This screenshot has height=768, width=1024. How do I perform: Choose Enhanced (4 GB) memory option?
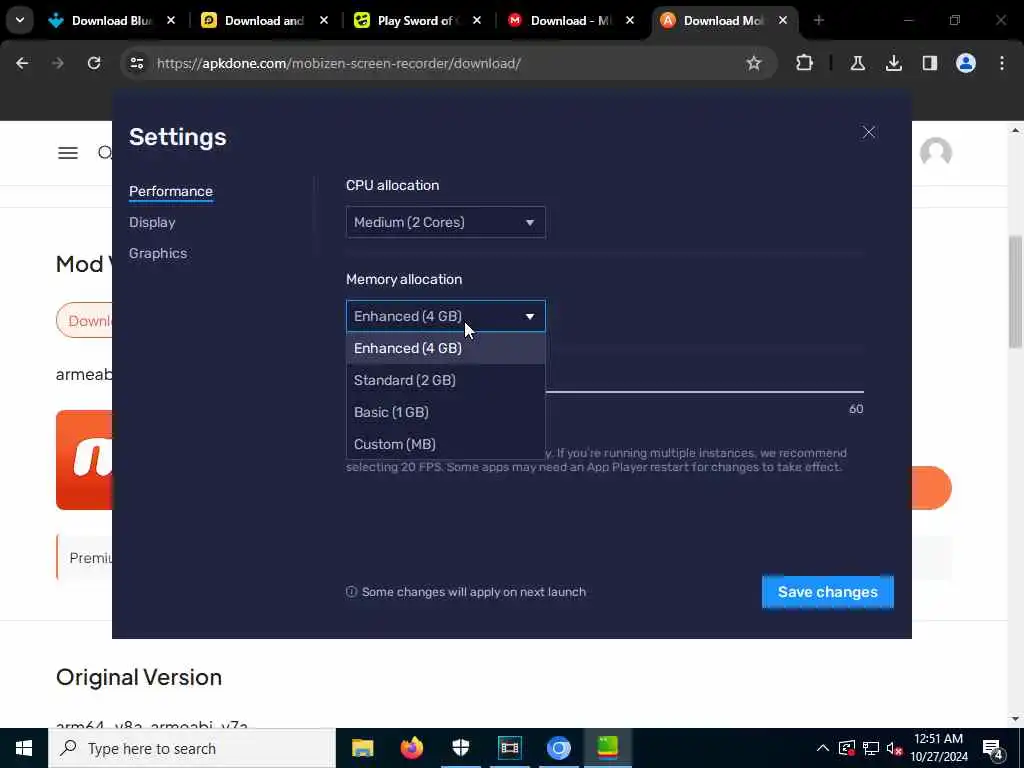point(445,348)
